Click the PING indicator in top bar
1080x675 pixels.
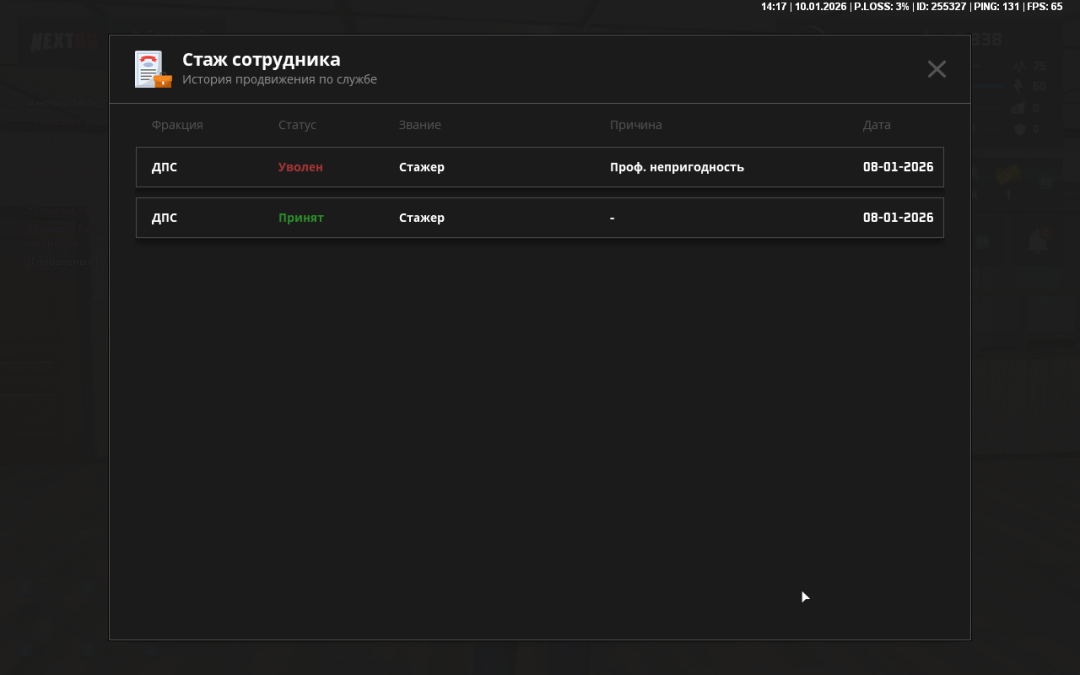click(x=995, y=6)
